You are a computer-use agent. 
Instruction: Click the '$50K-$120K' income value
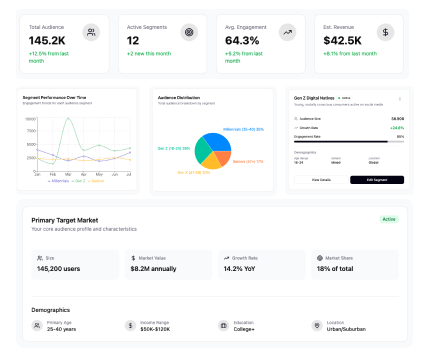point(155,329)
